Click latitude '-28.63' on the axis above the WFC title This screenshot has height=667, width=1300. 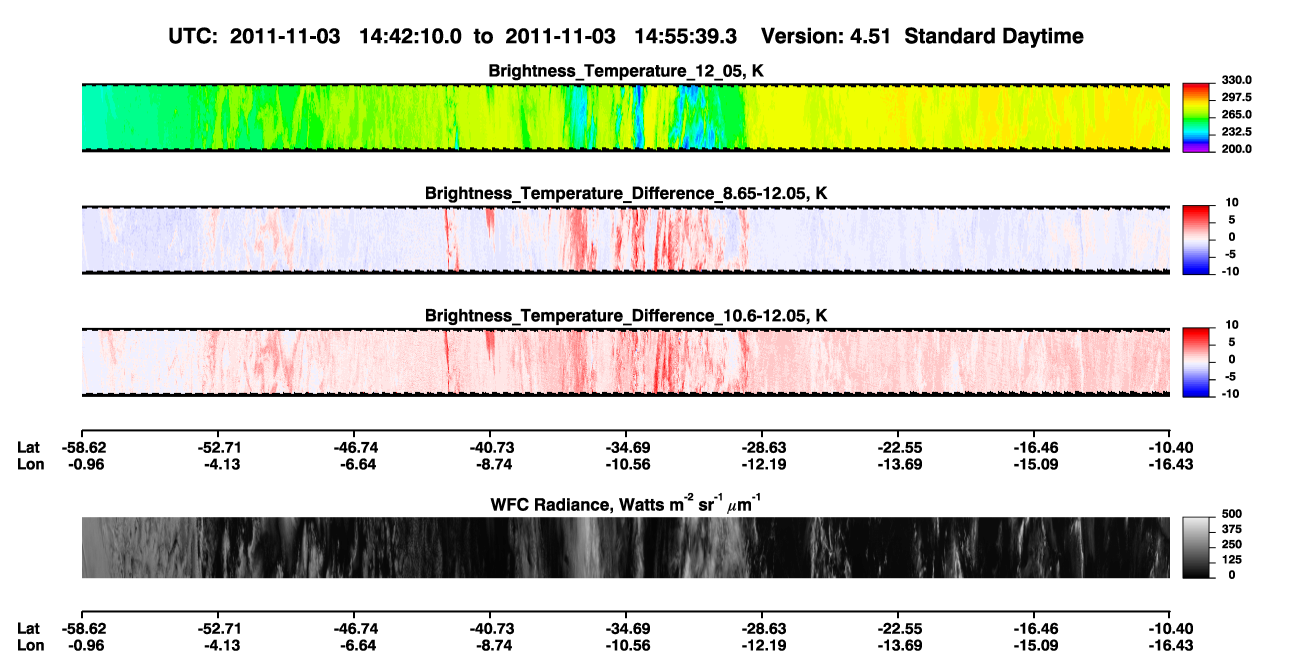click(762, 448)
